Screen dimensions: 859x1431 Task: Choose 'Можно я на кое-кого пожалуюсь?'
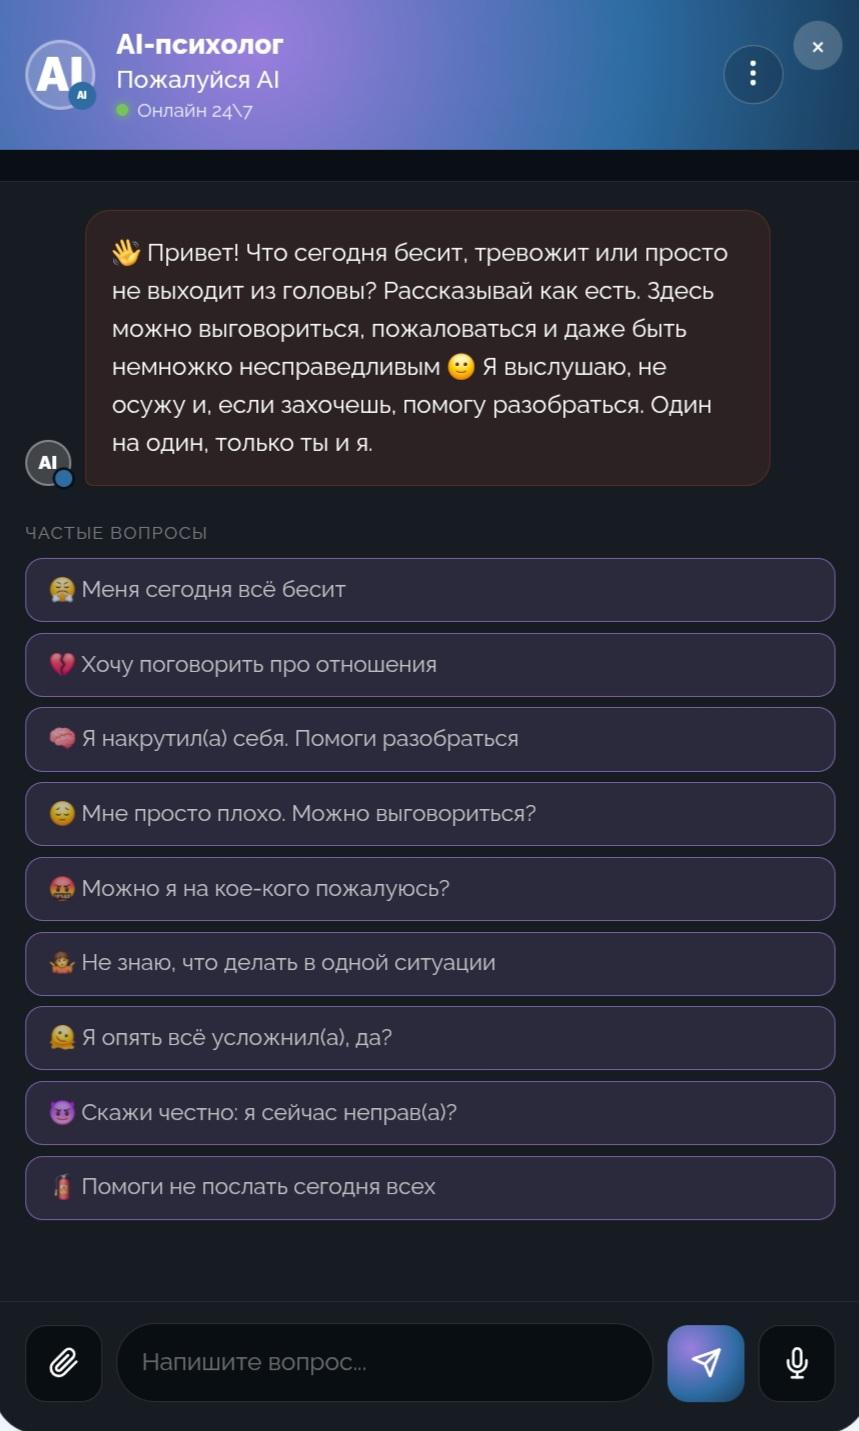[x=430, y=889]
